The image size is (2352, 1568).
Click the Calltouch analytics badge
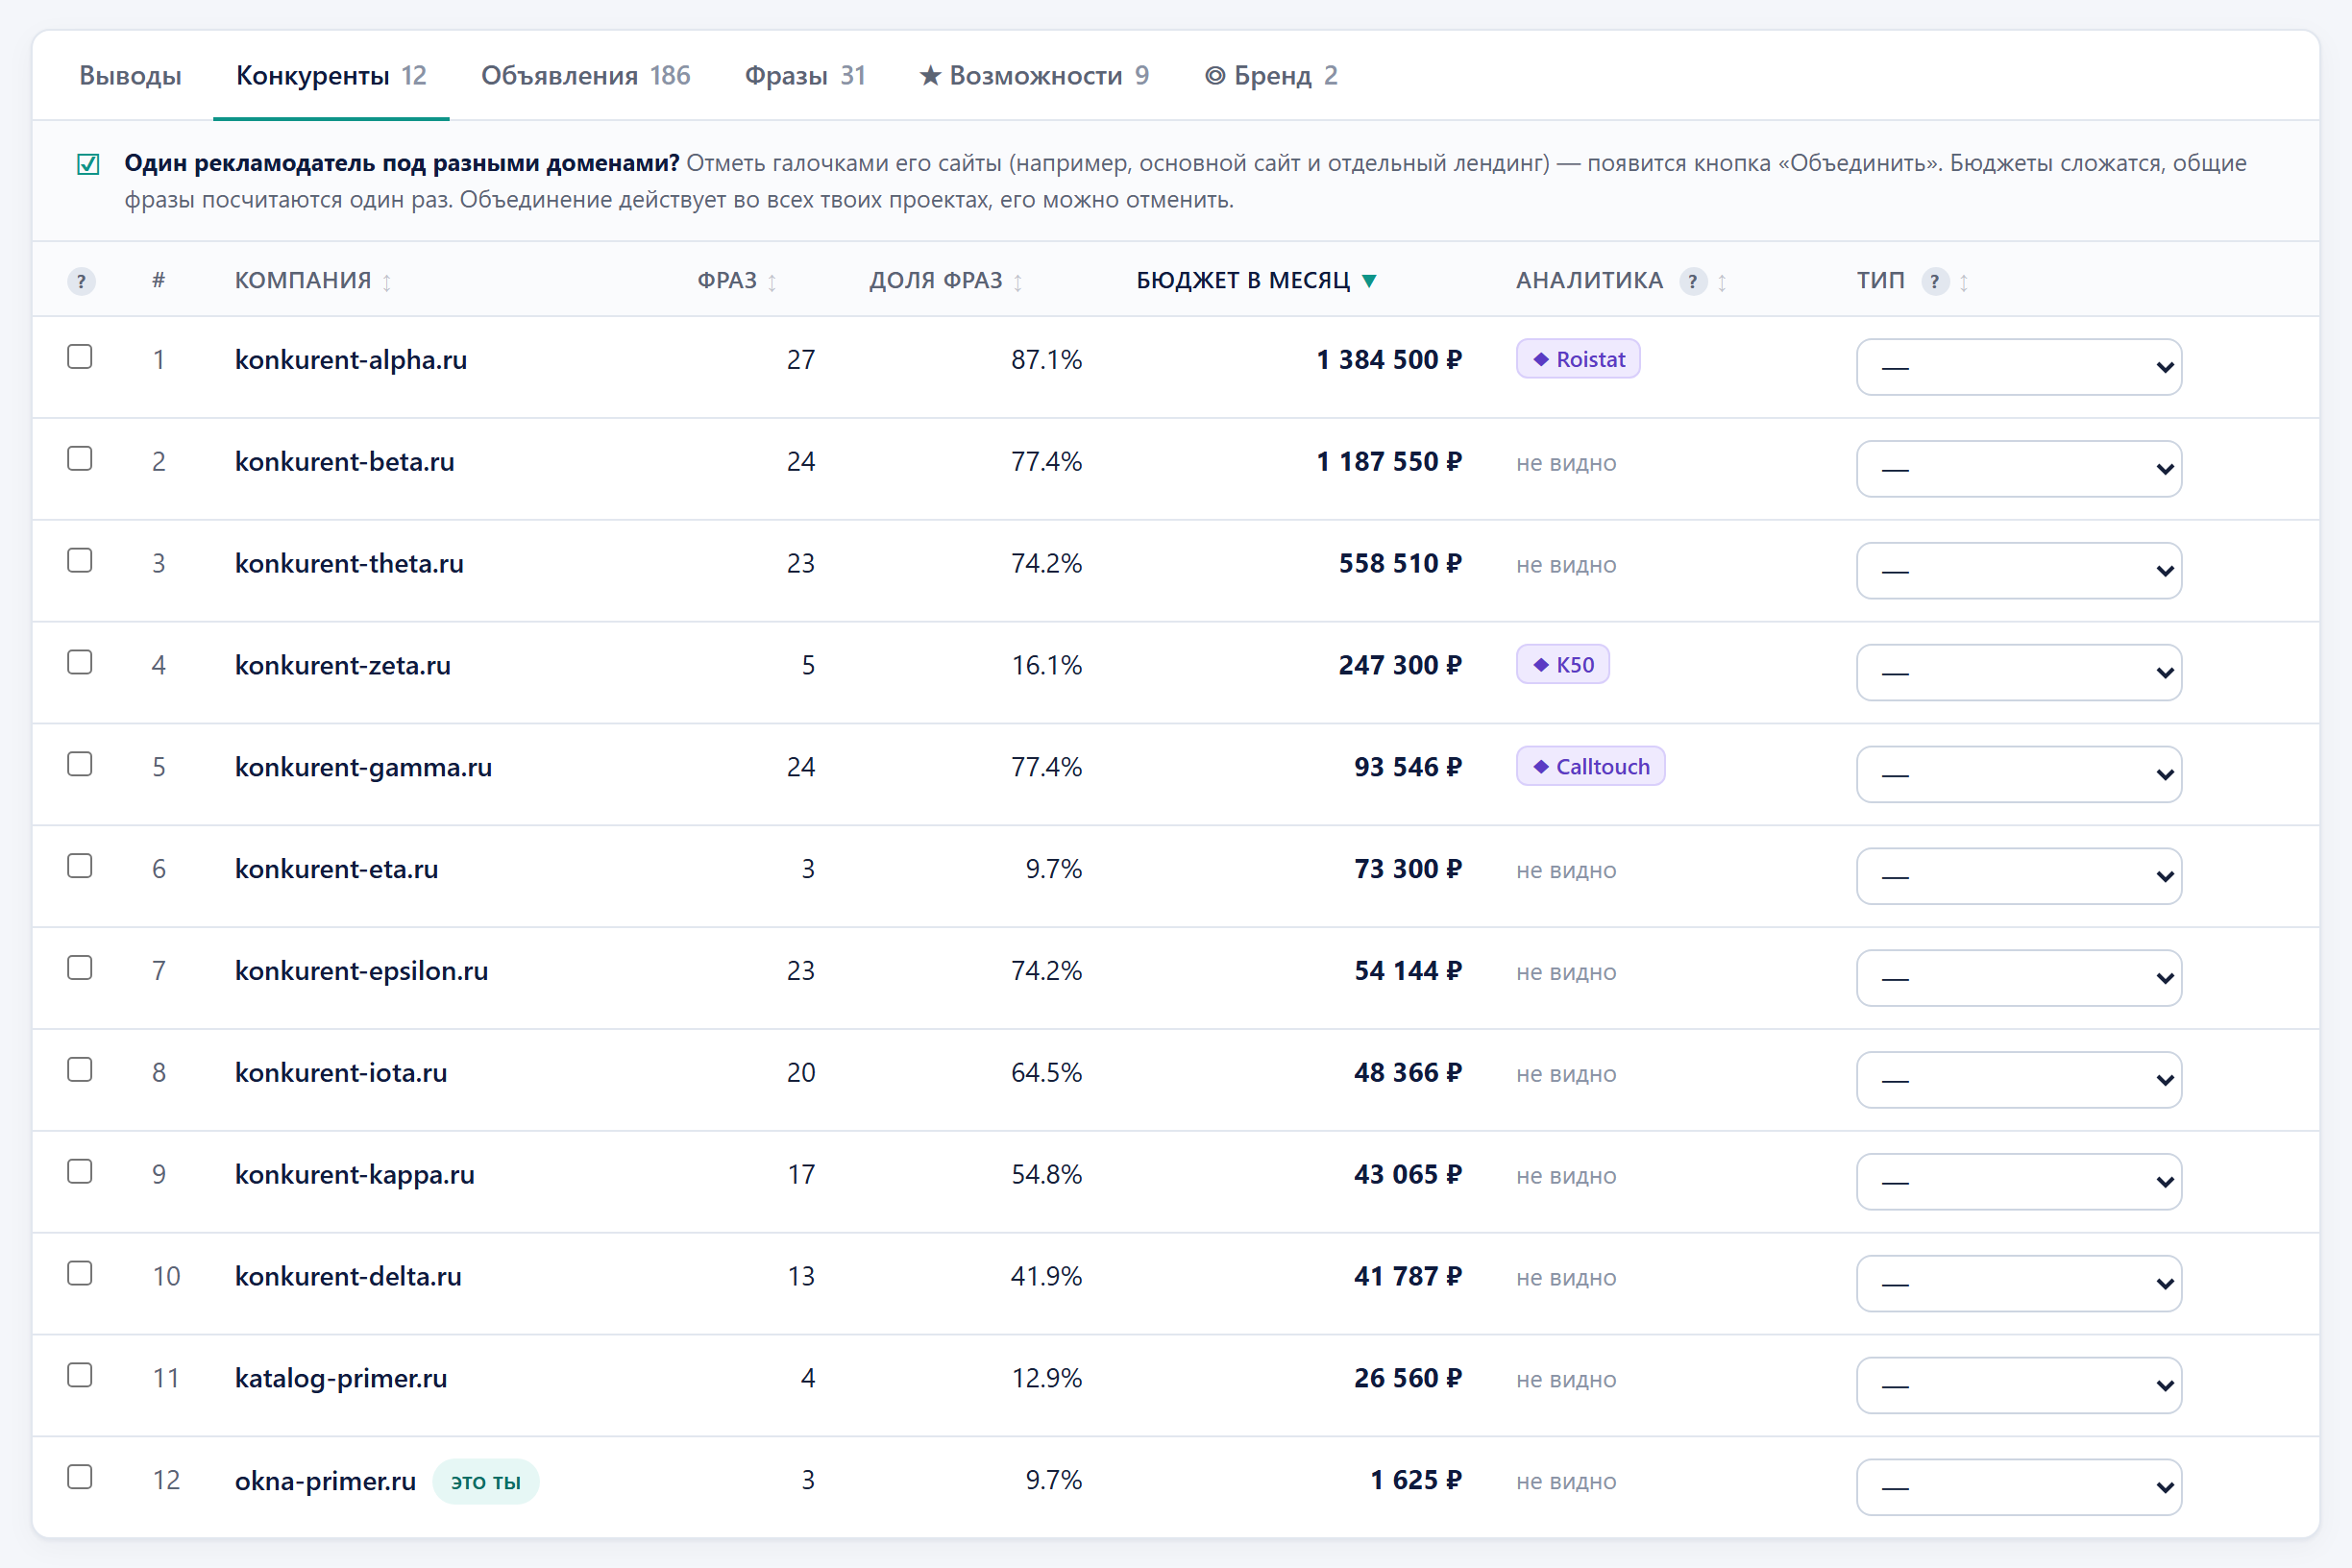(x=1590, y=767)
